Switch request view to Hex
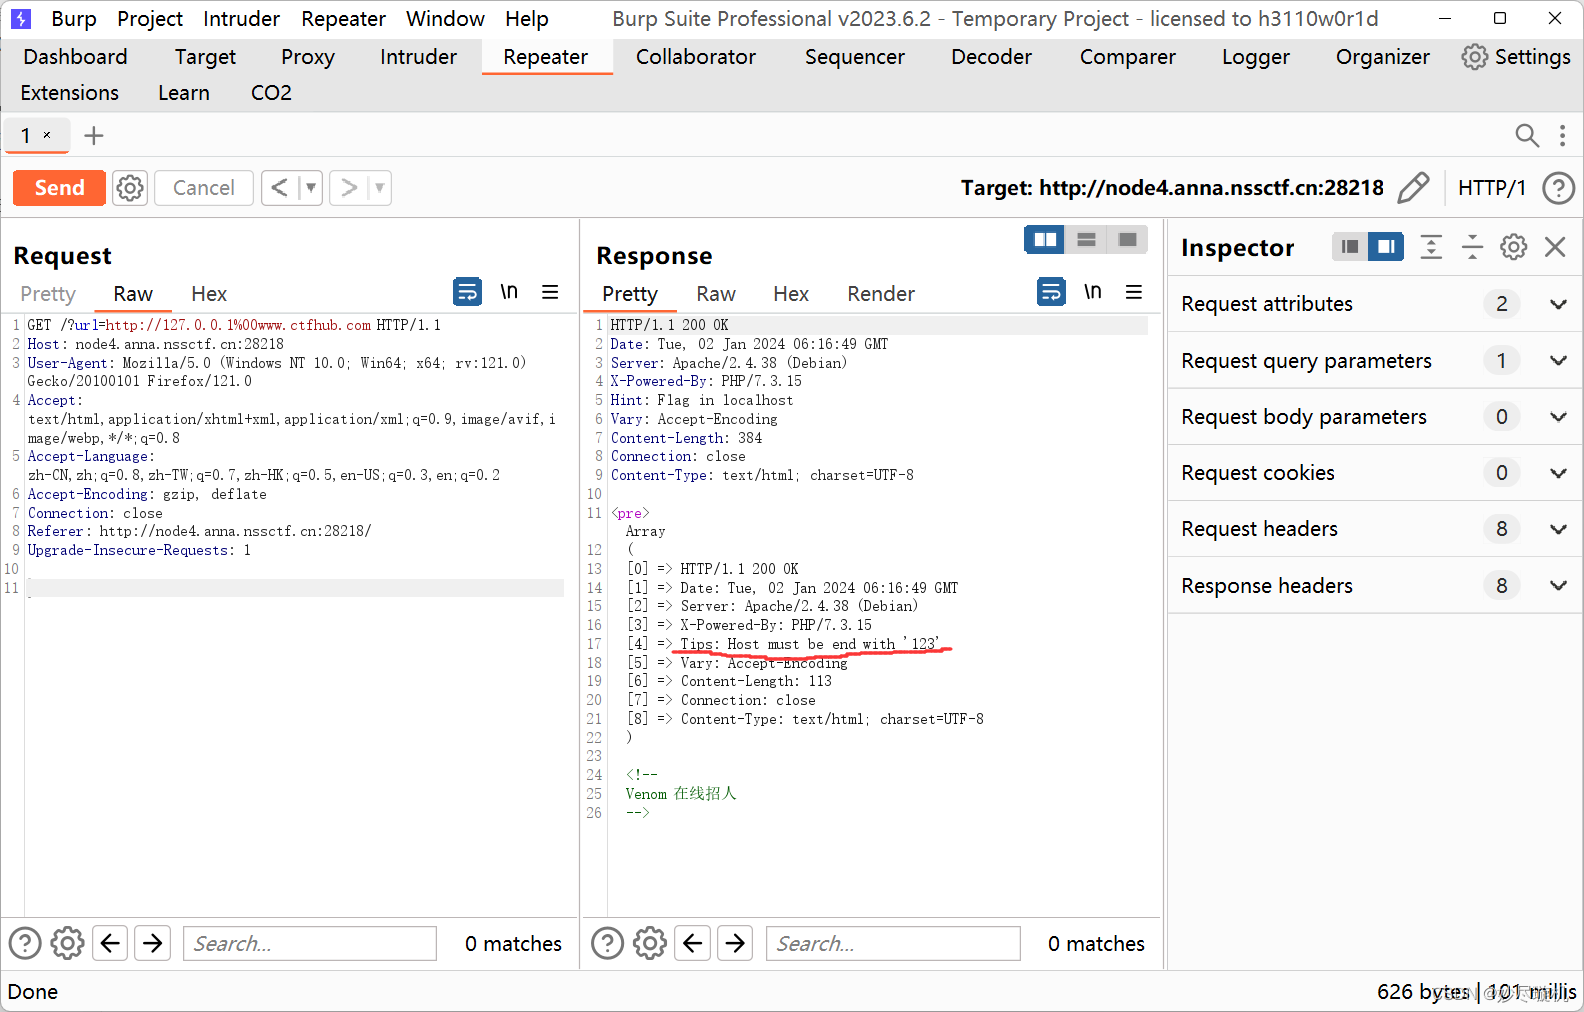 tap(209, 294)
